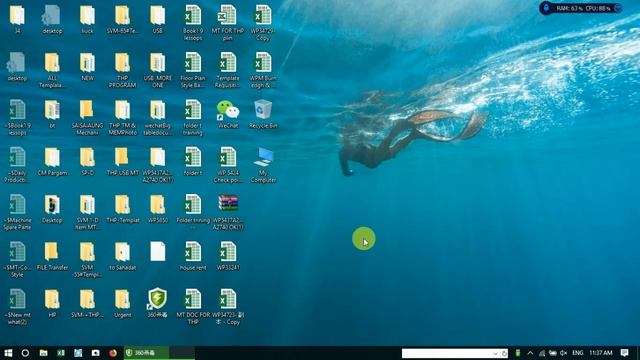
Task: Select the Template Requisition Excel file
Action: (228, 70)
